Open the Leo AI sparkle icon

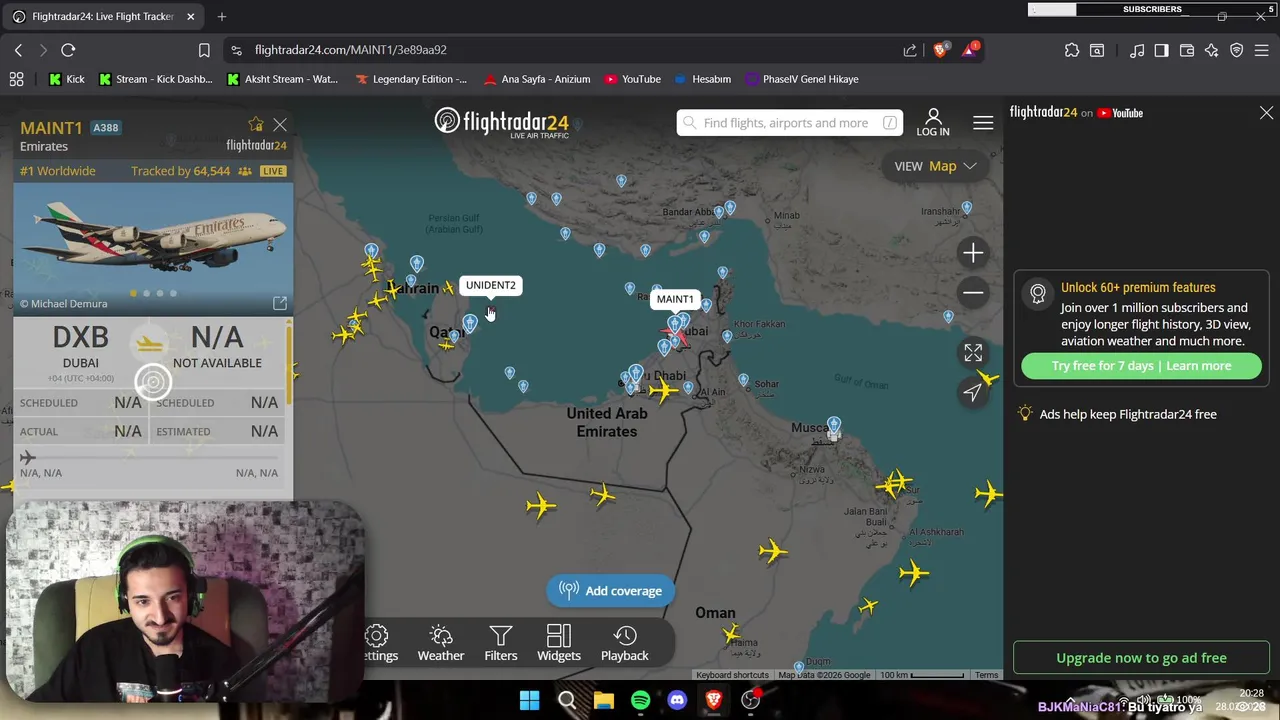(1212, 50)
